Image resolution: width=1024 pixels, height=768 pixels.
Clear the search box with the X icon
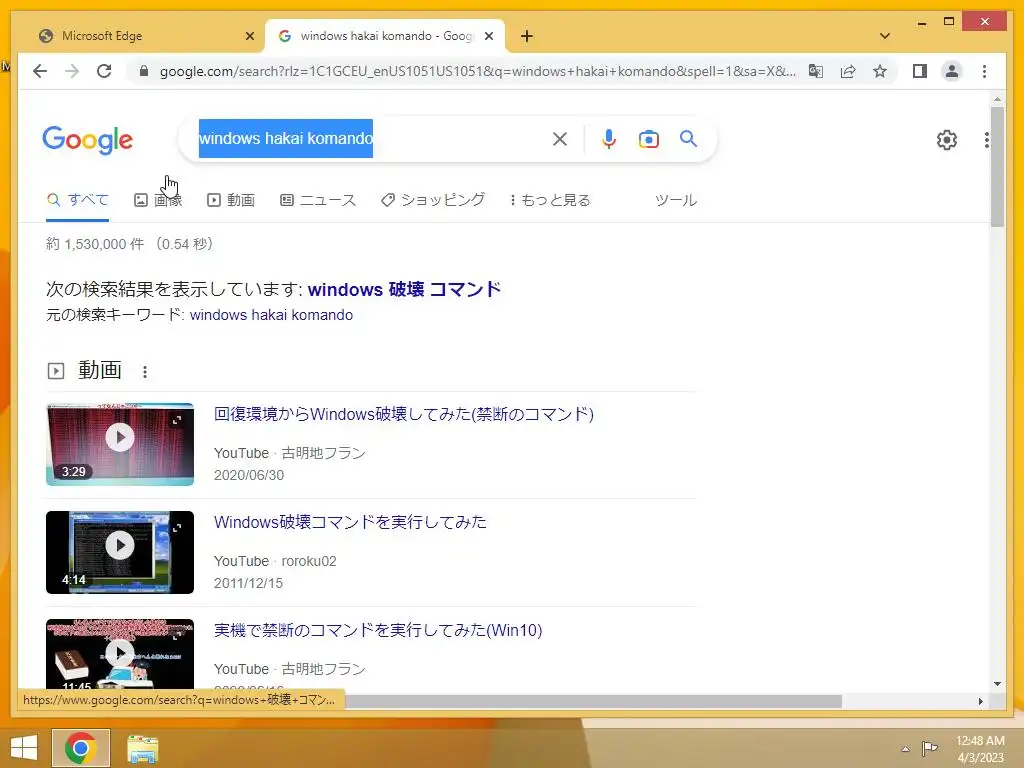coord(560,139)
